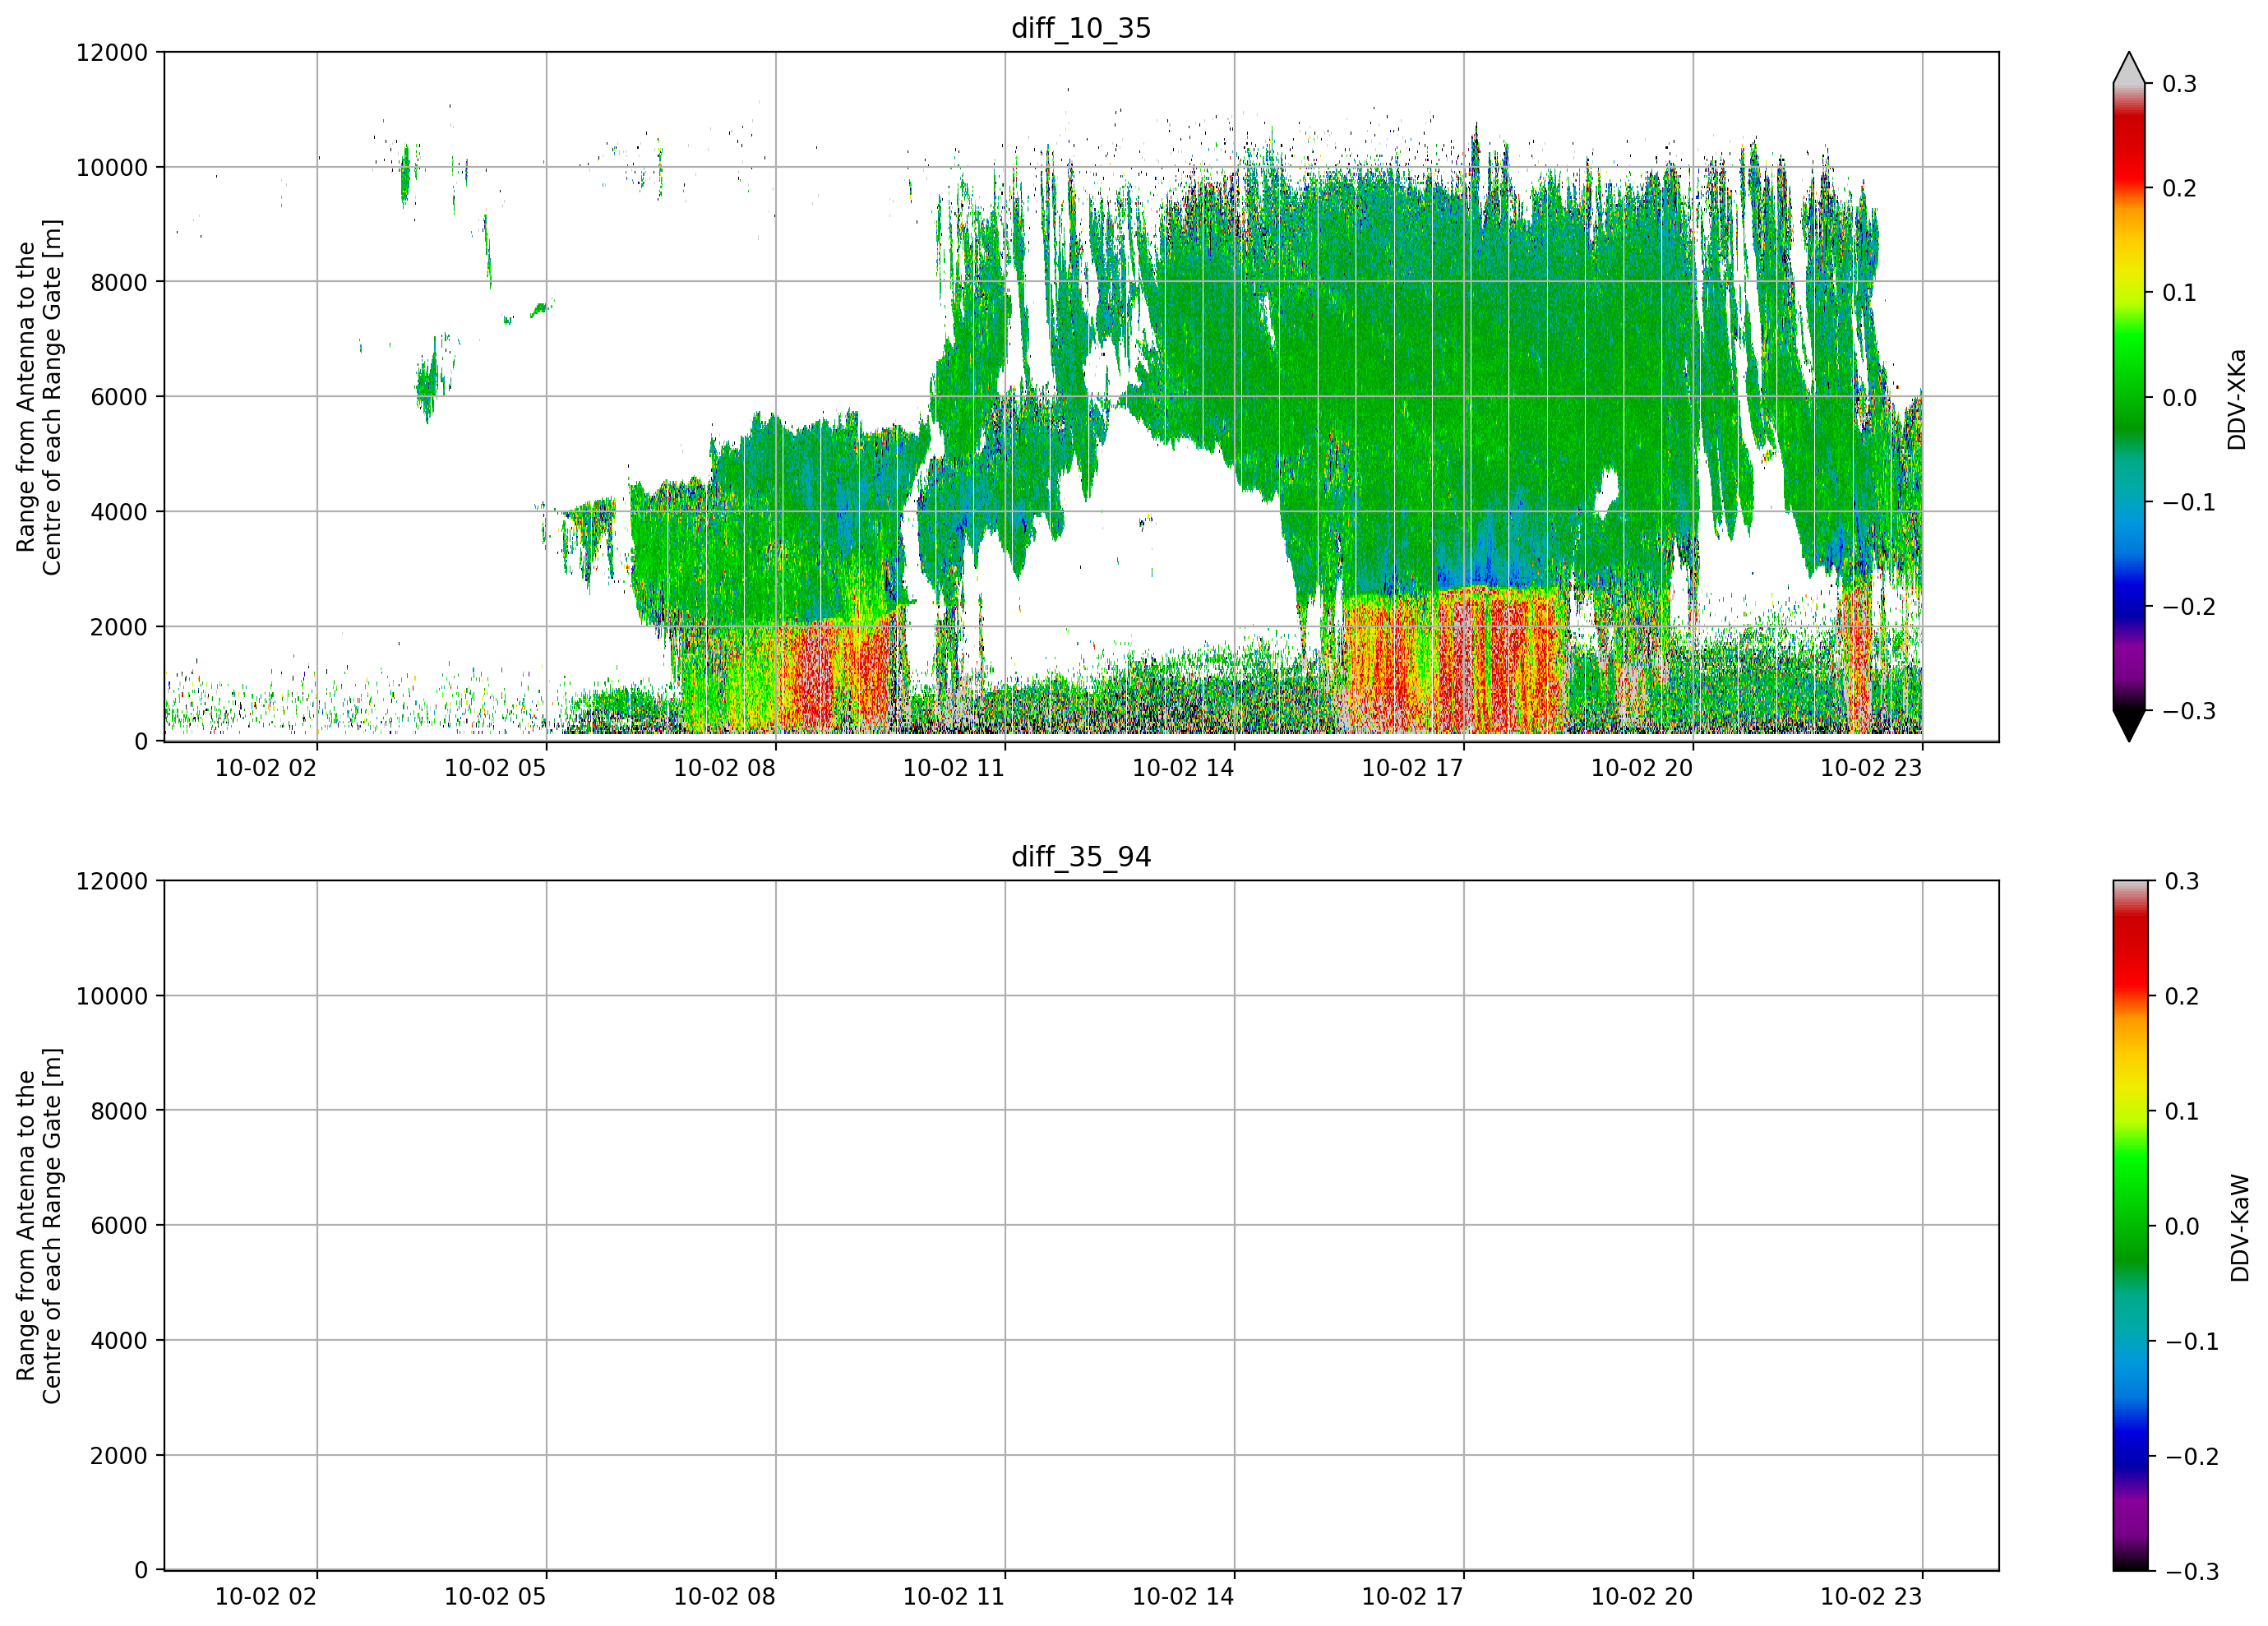Click the top plot's range y-axis title

39,397
